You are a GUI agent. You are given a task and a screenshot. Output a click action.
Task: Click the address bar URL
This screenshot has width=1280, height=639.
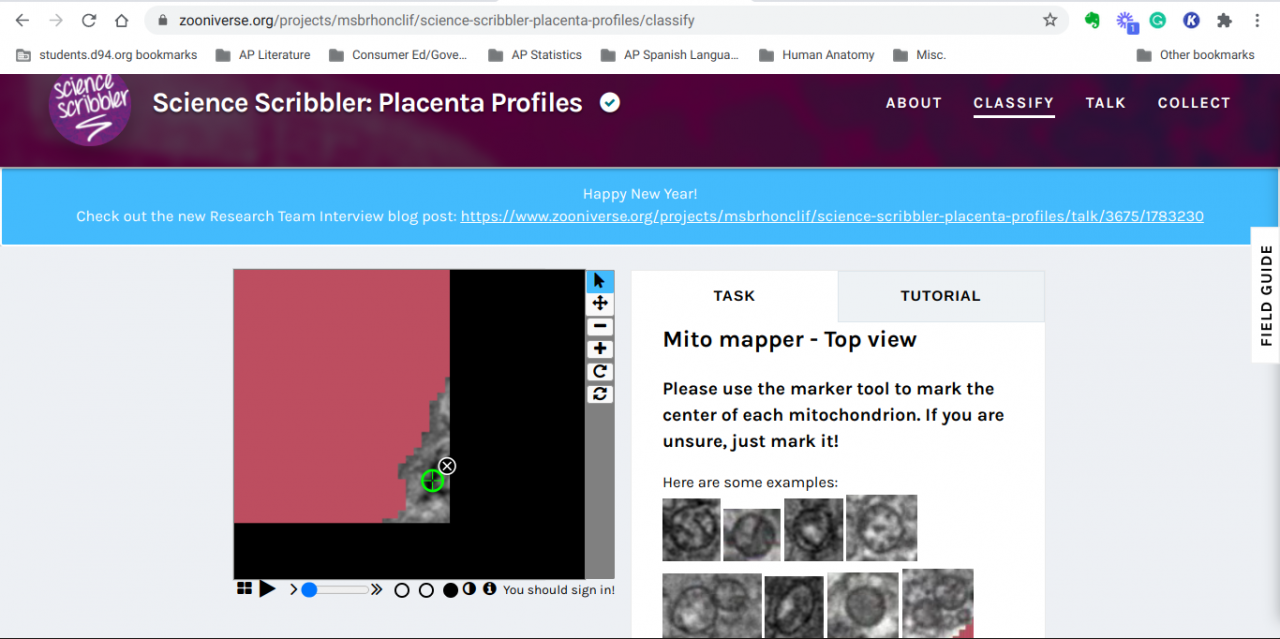click(437, 20)
